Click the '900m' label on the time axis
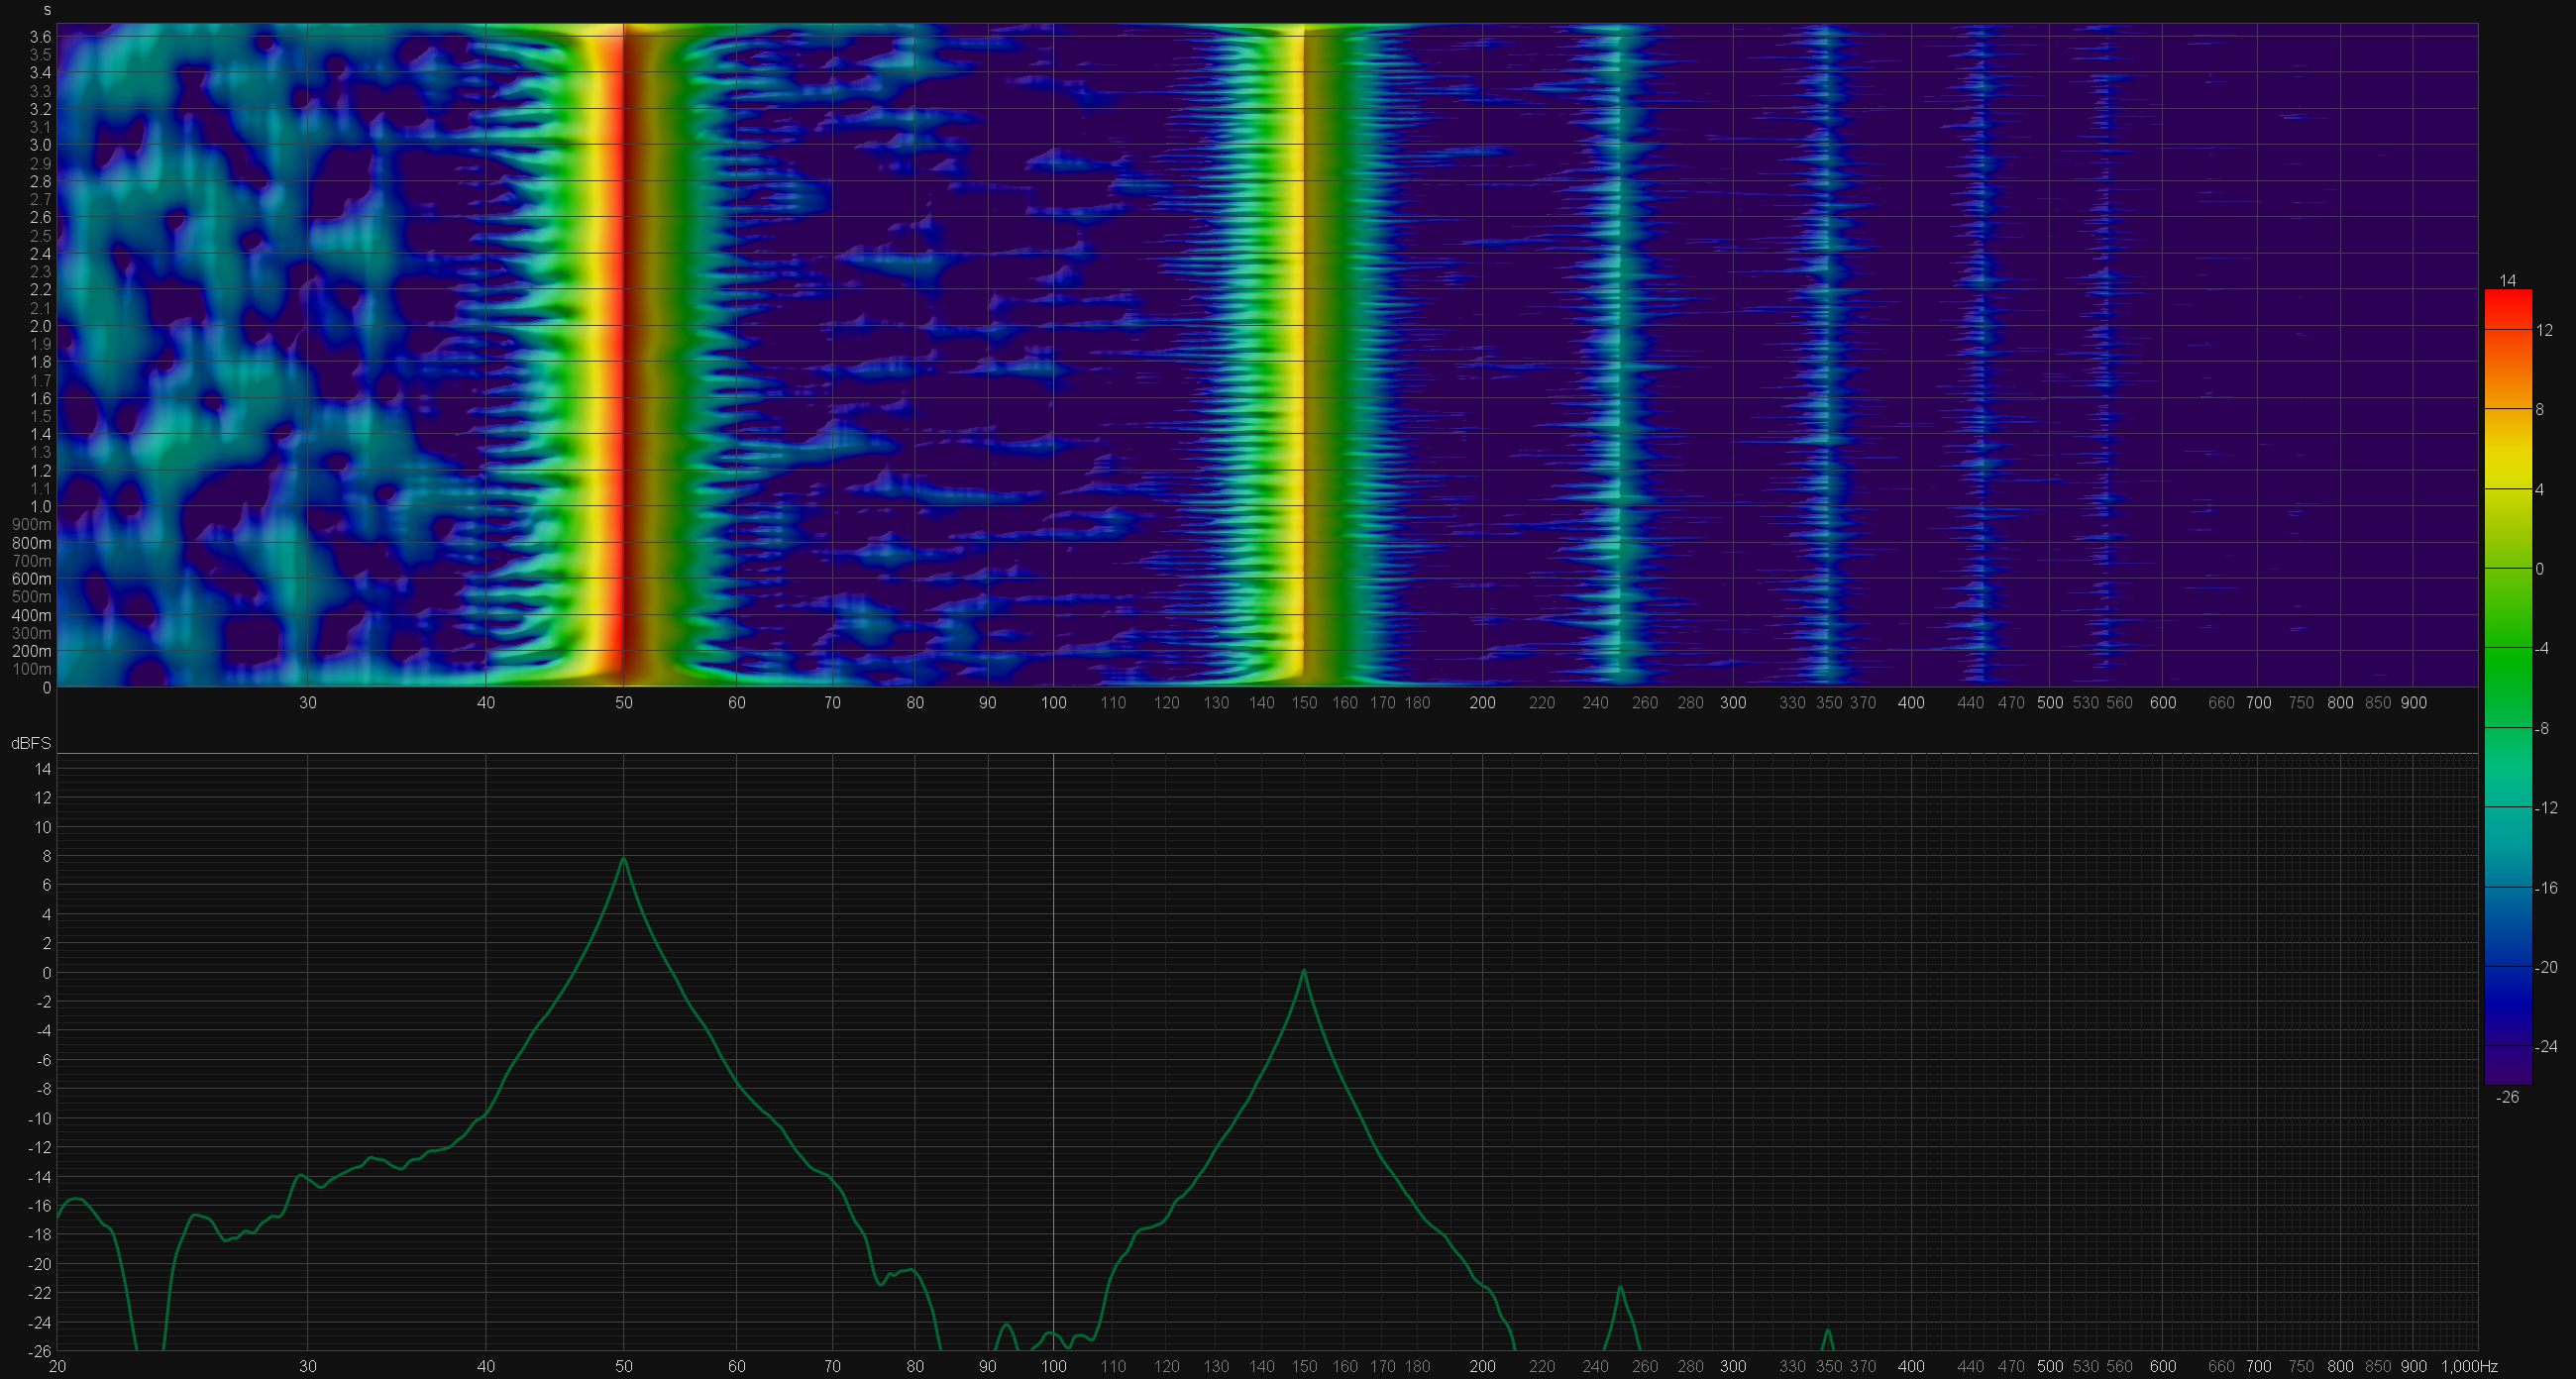 [x=32, y=525]
